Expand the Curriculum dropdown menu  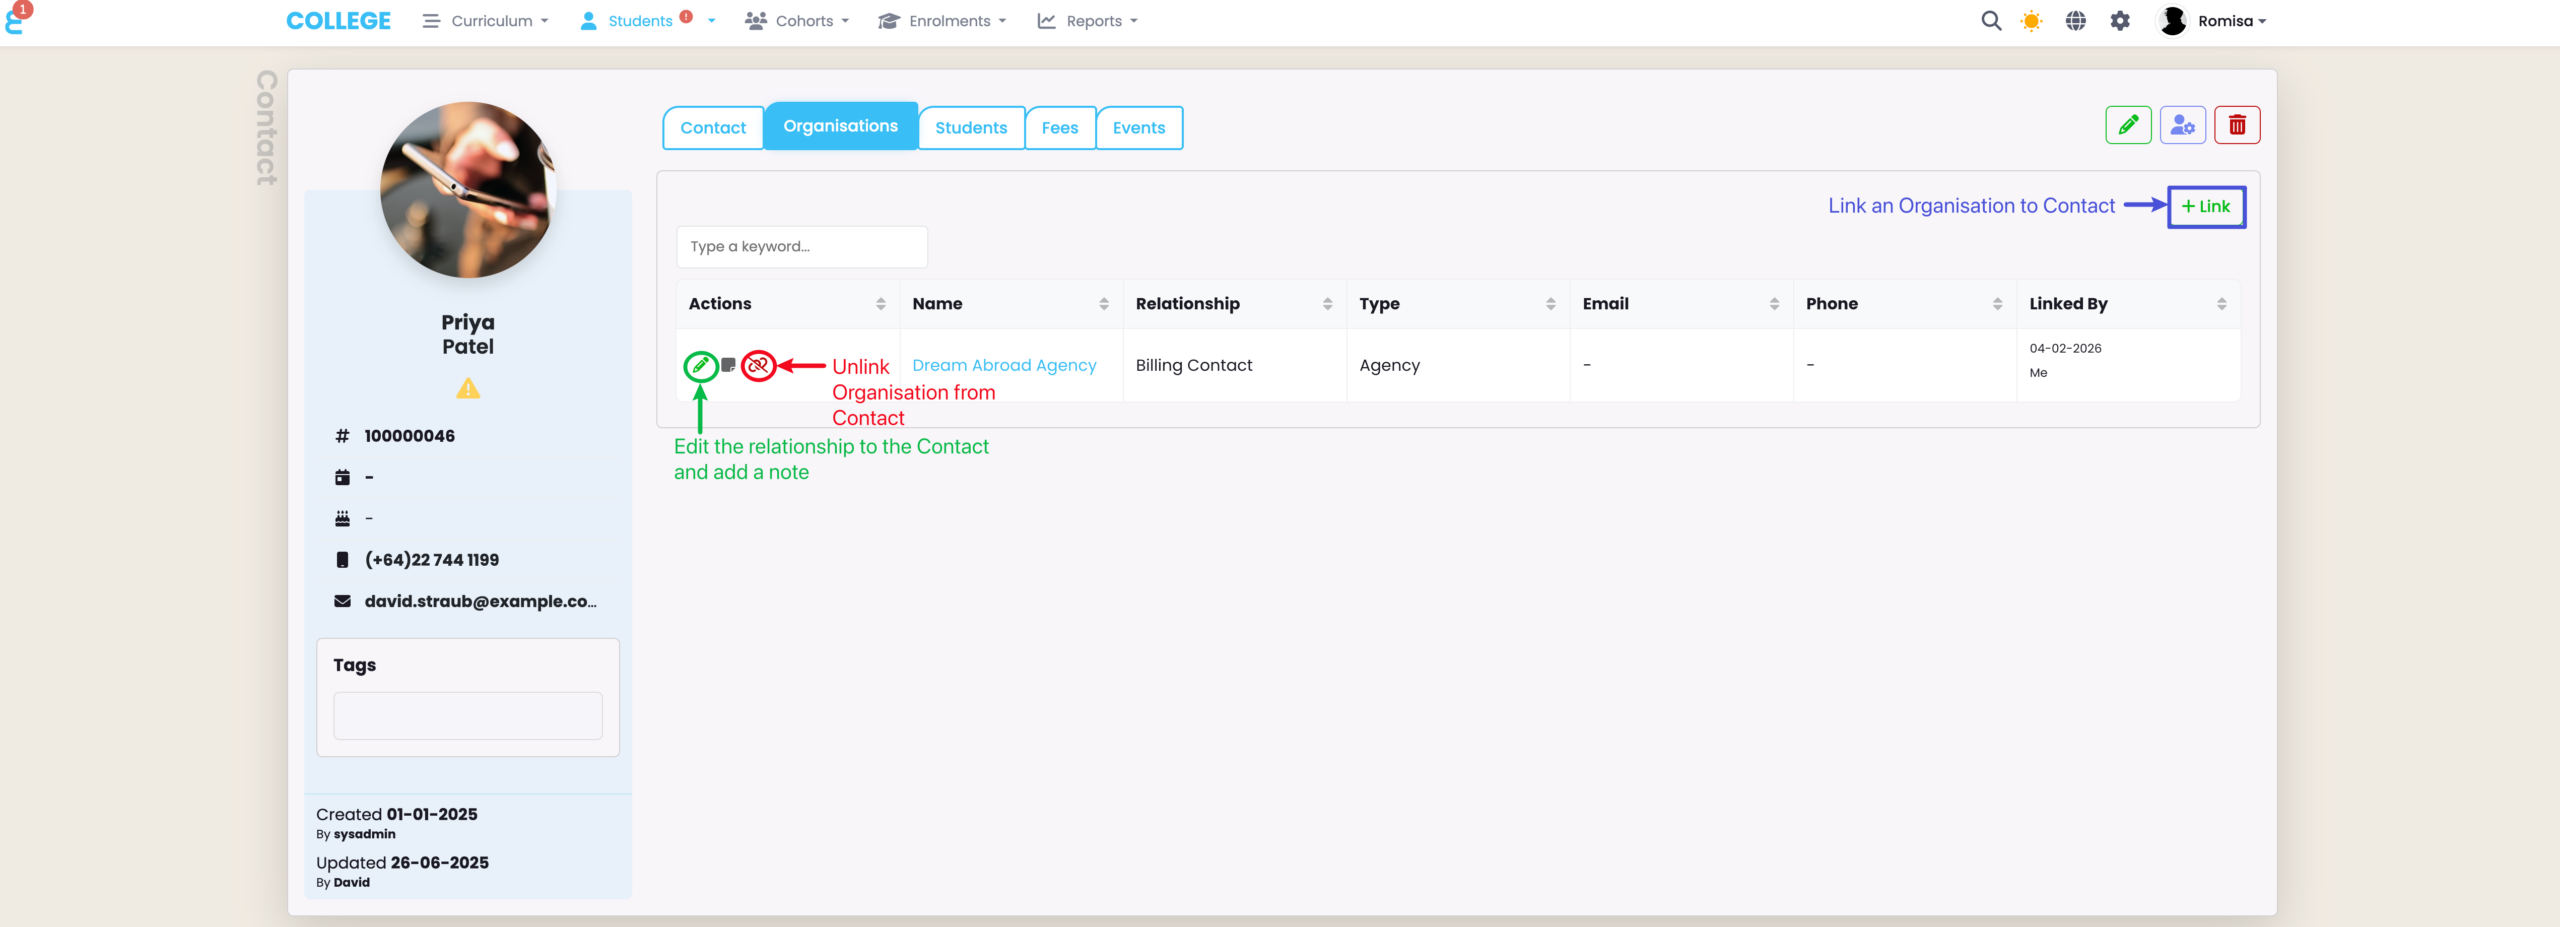pyautogui.click(x=486, y=21)
